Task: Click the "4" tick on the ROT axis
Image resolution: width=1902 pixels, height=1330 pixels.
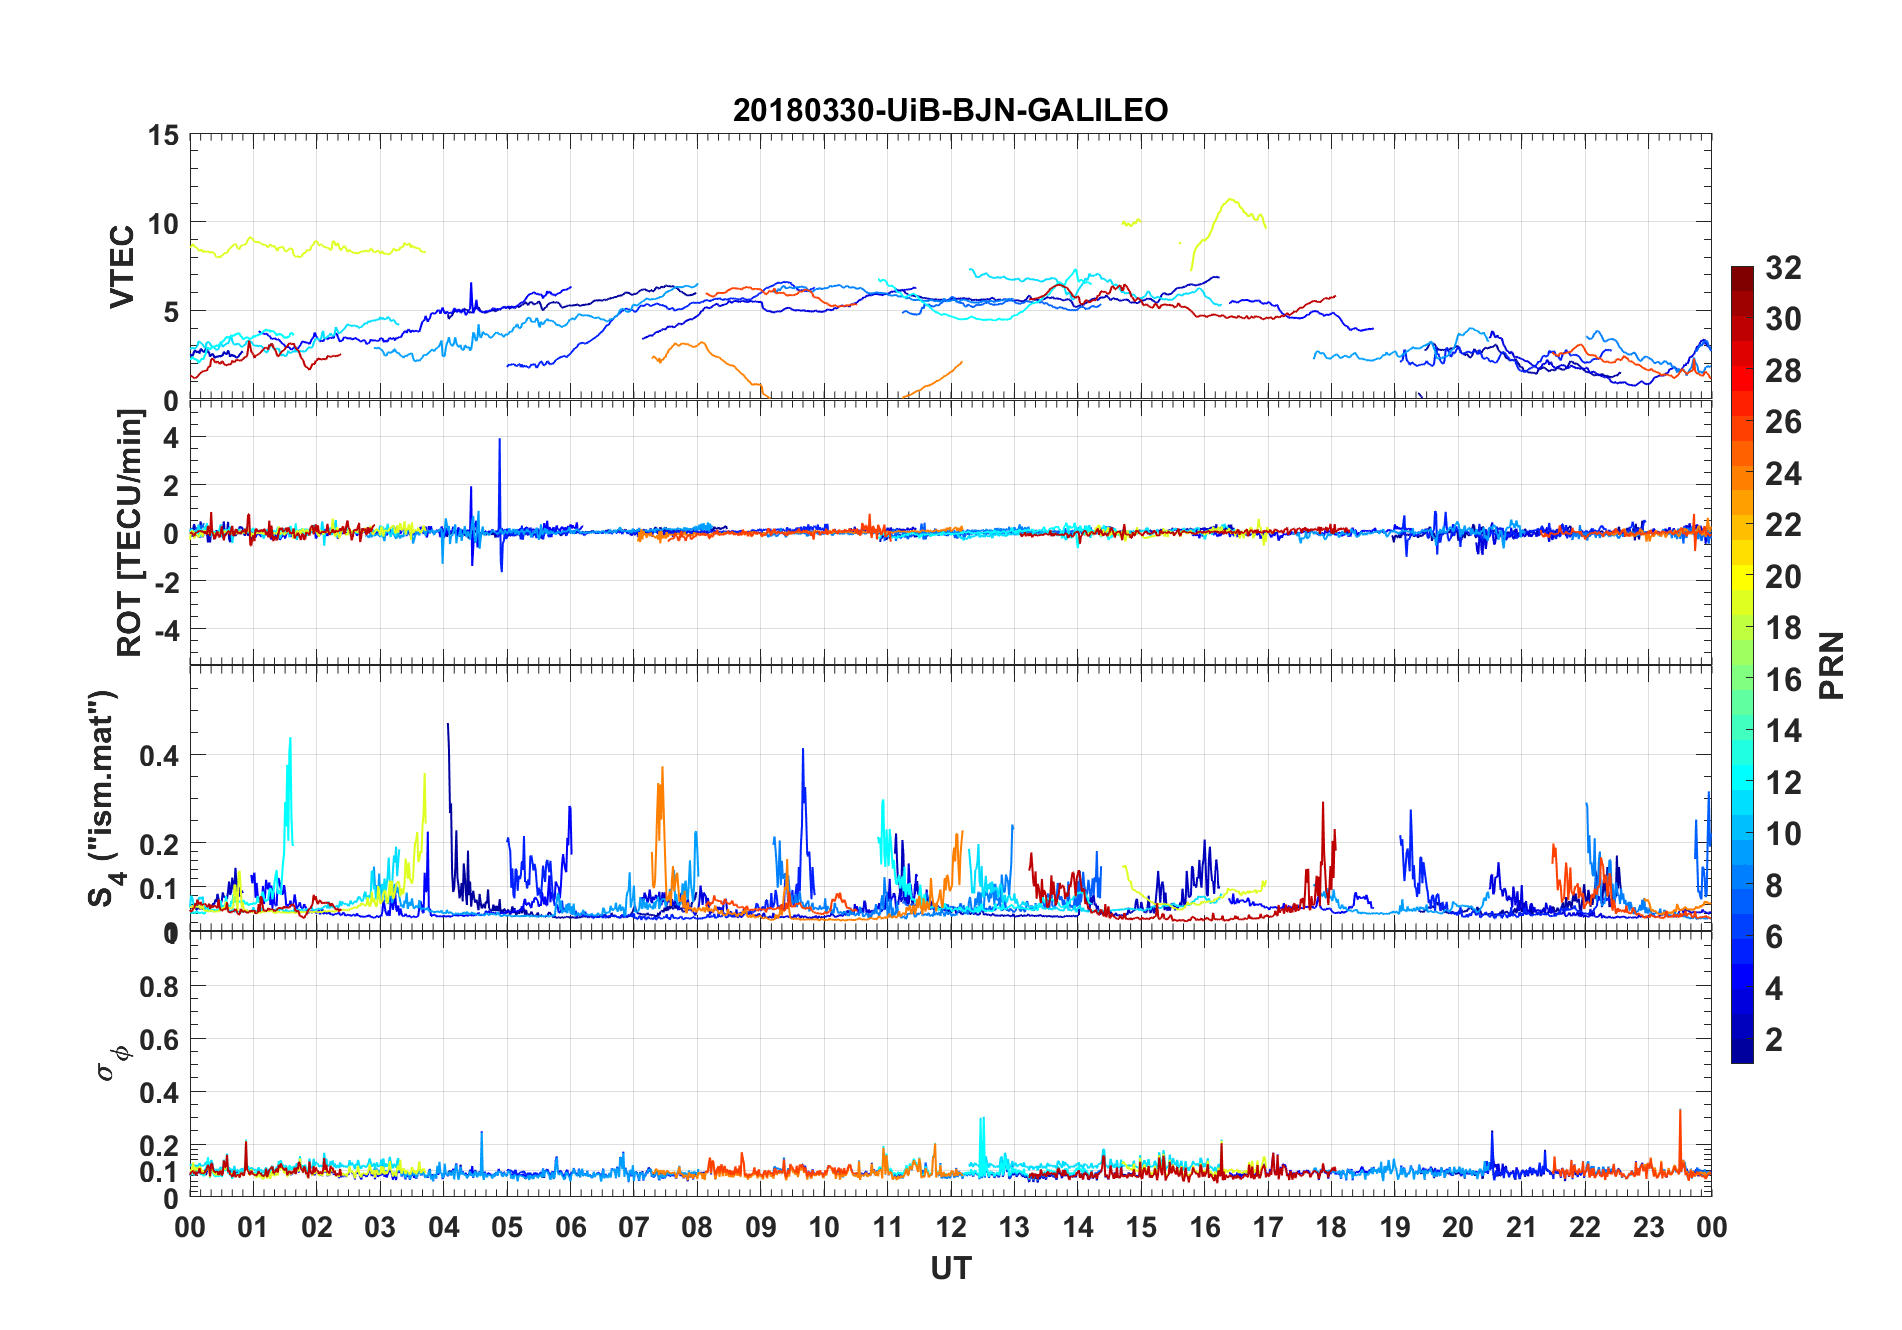Action: pyautogui.click(x=171, y=437)
